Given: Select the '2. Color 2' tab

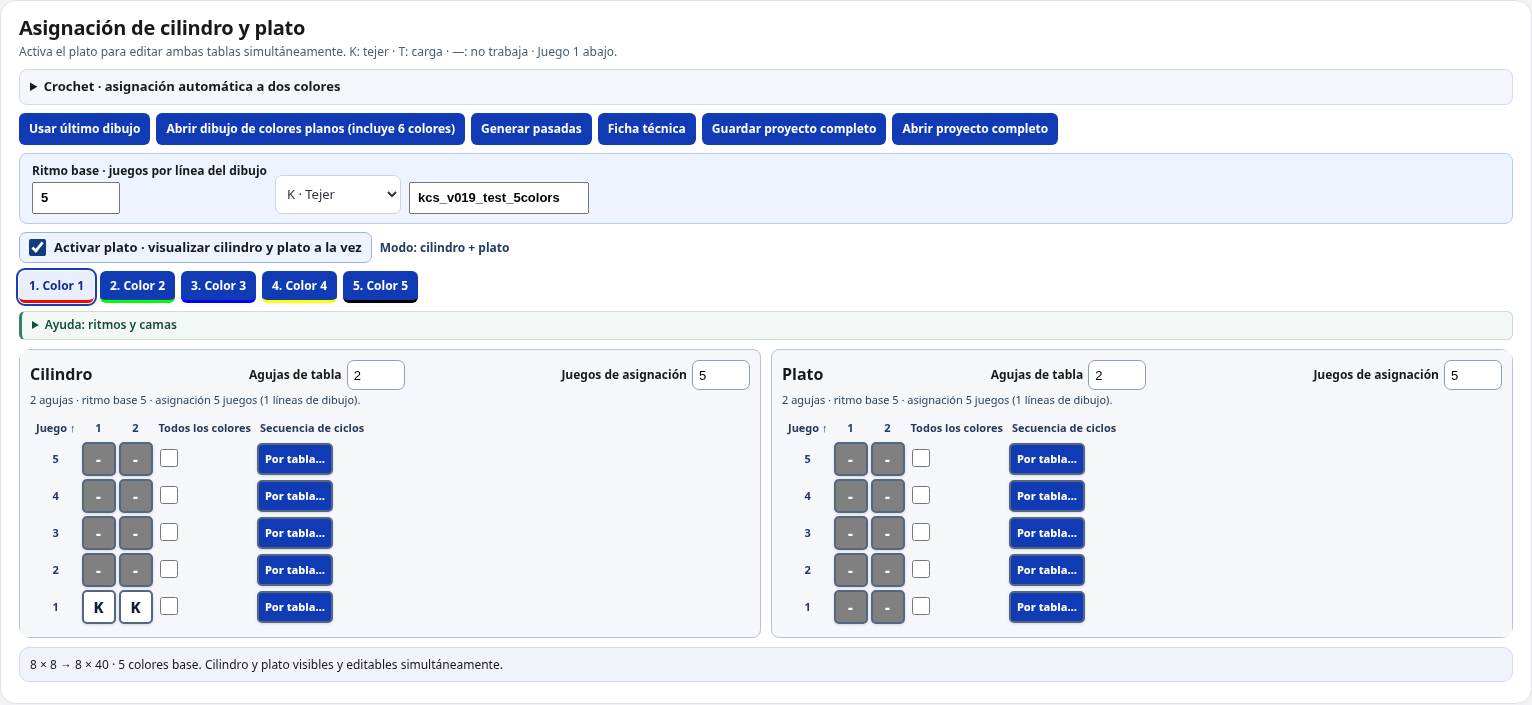Looking at the screenshot, I should (138, 286).
